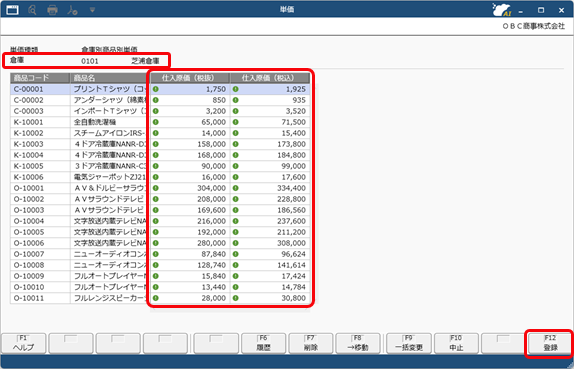Click F1 ヘルプ button

pos(23,343)
